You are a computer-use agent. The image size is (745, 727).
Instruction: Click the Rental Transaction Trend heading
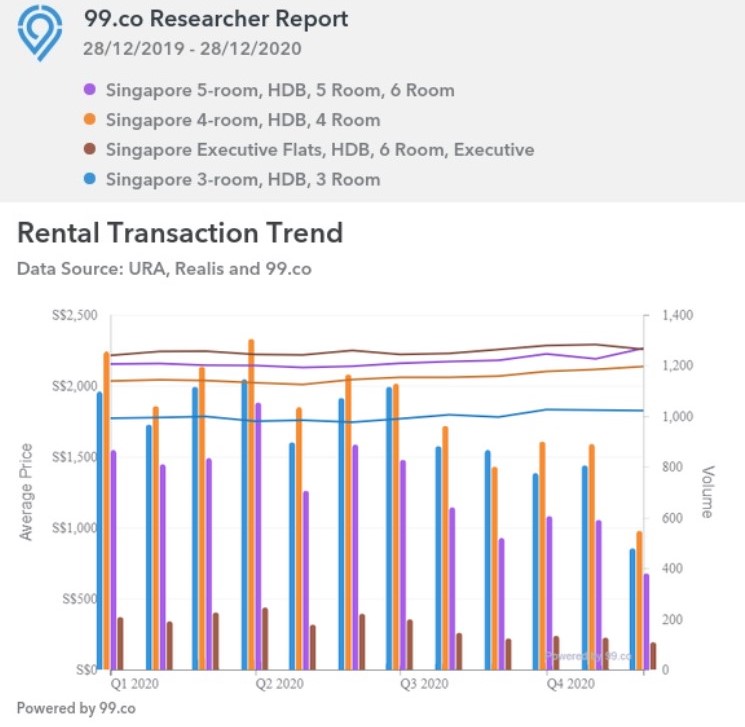point(180,233)
